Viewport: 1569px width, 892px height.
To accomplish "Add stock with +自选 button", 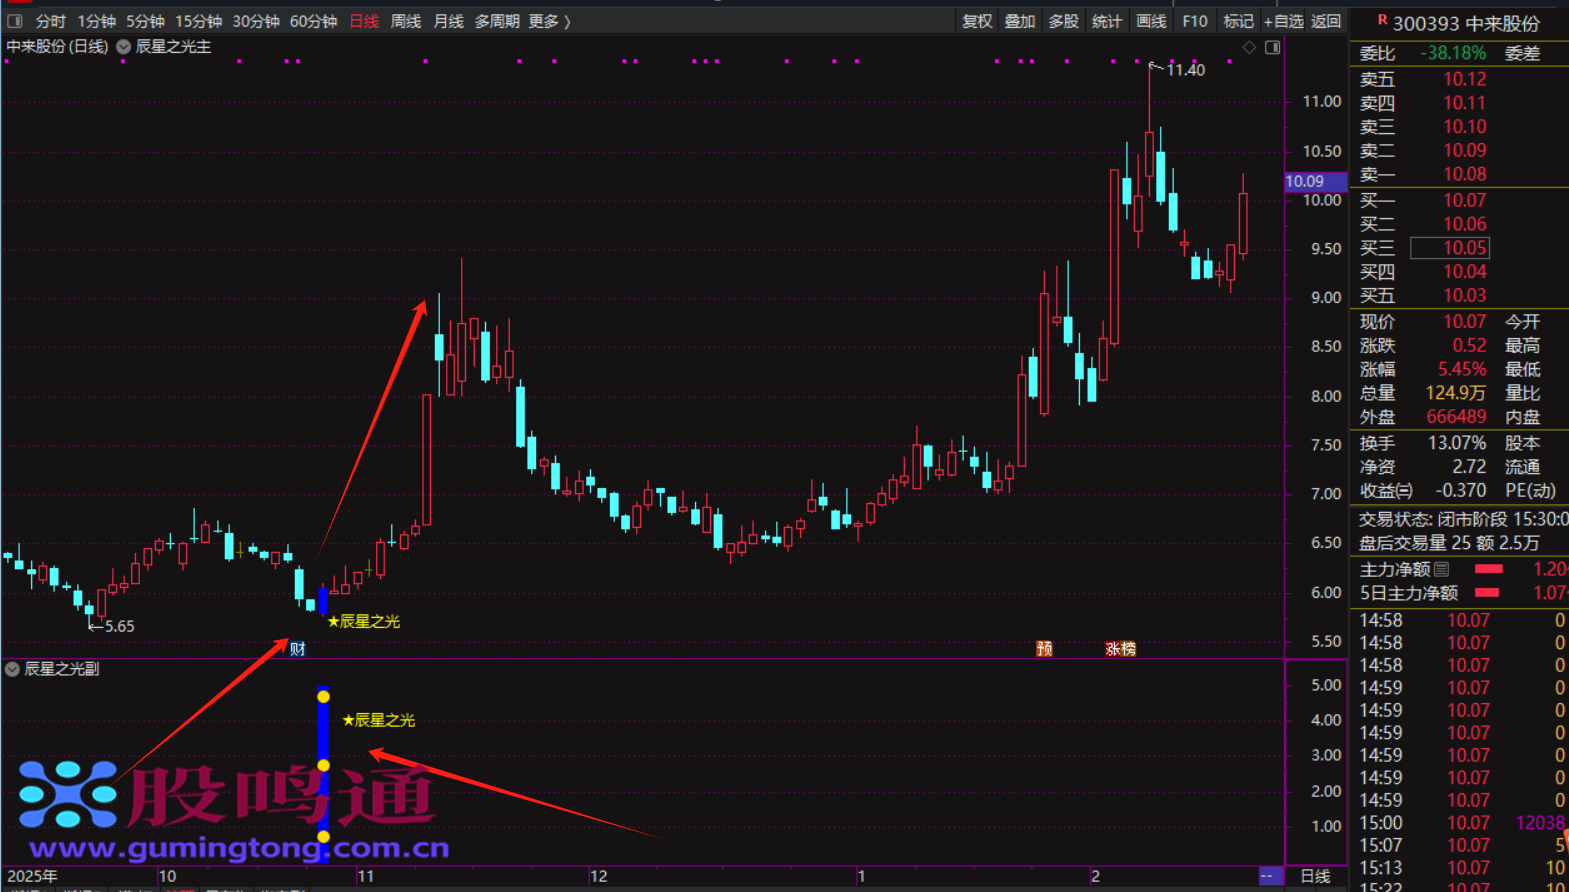I will [x=1283, y=21].
